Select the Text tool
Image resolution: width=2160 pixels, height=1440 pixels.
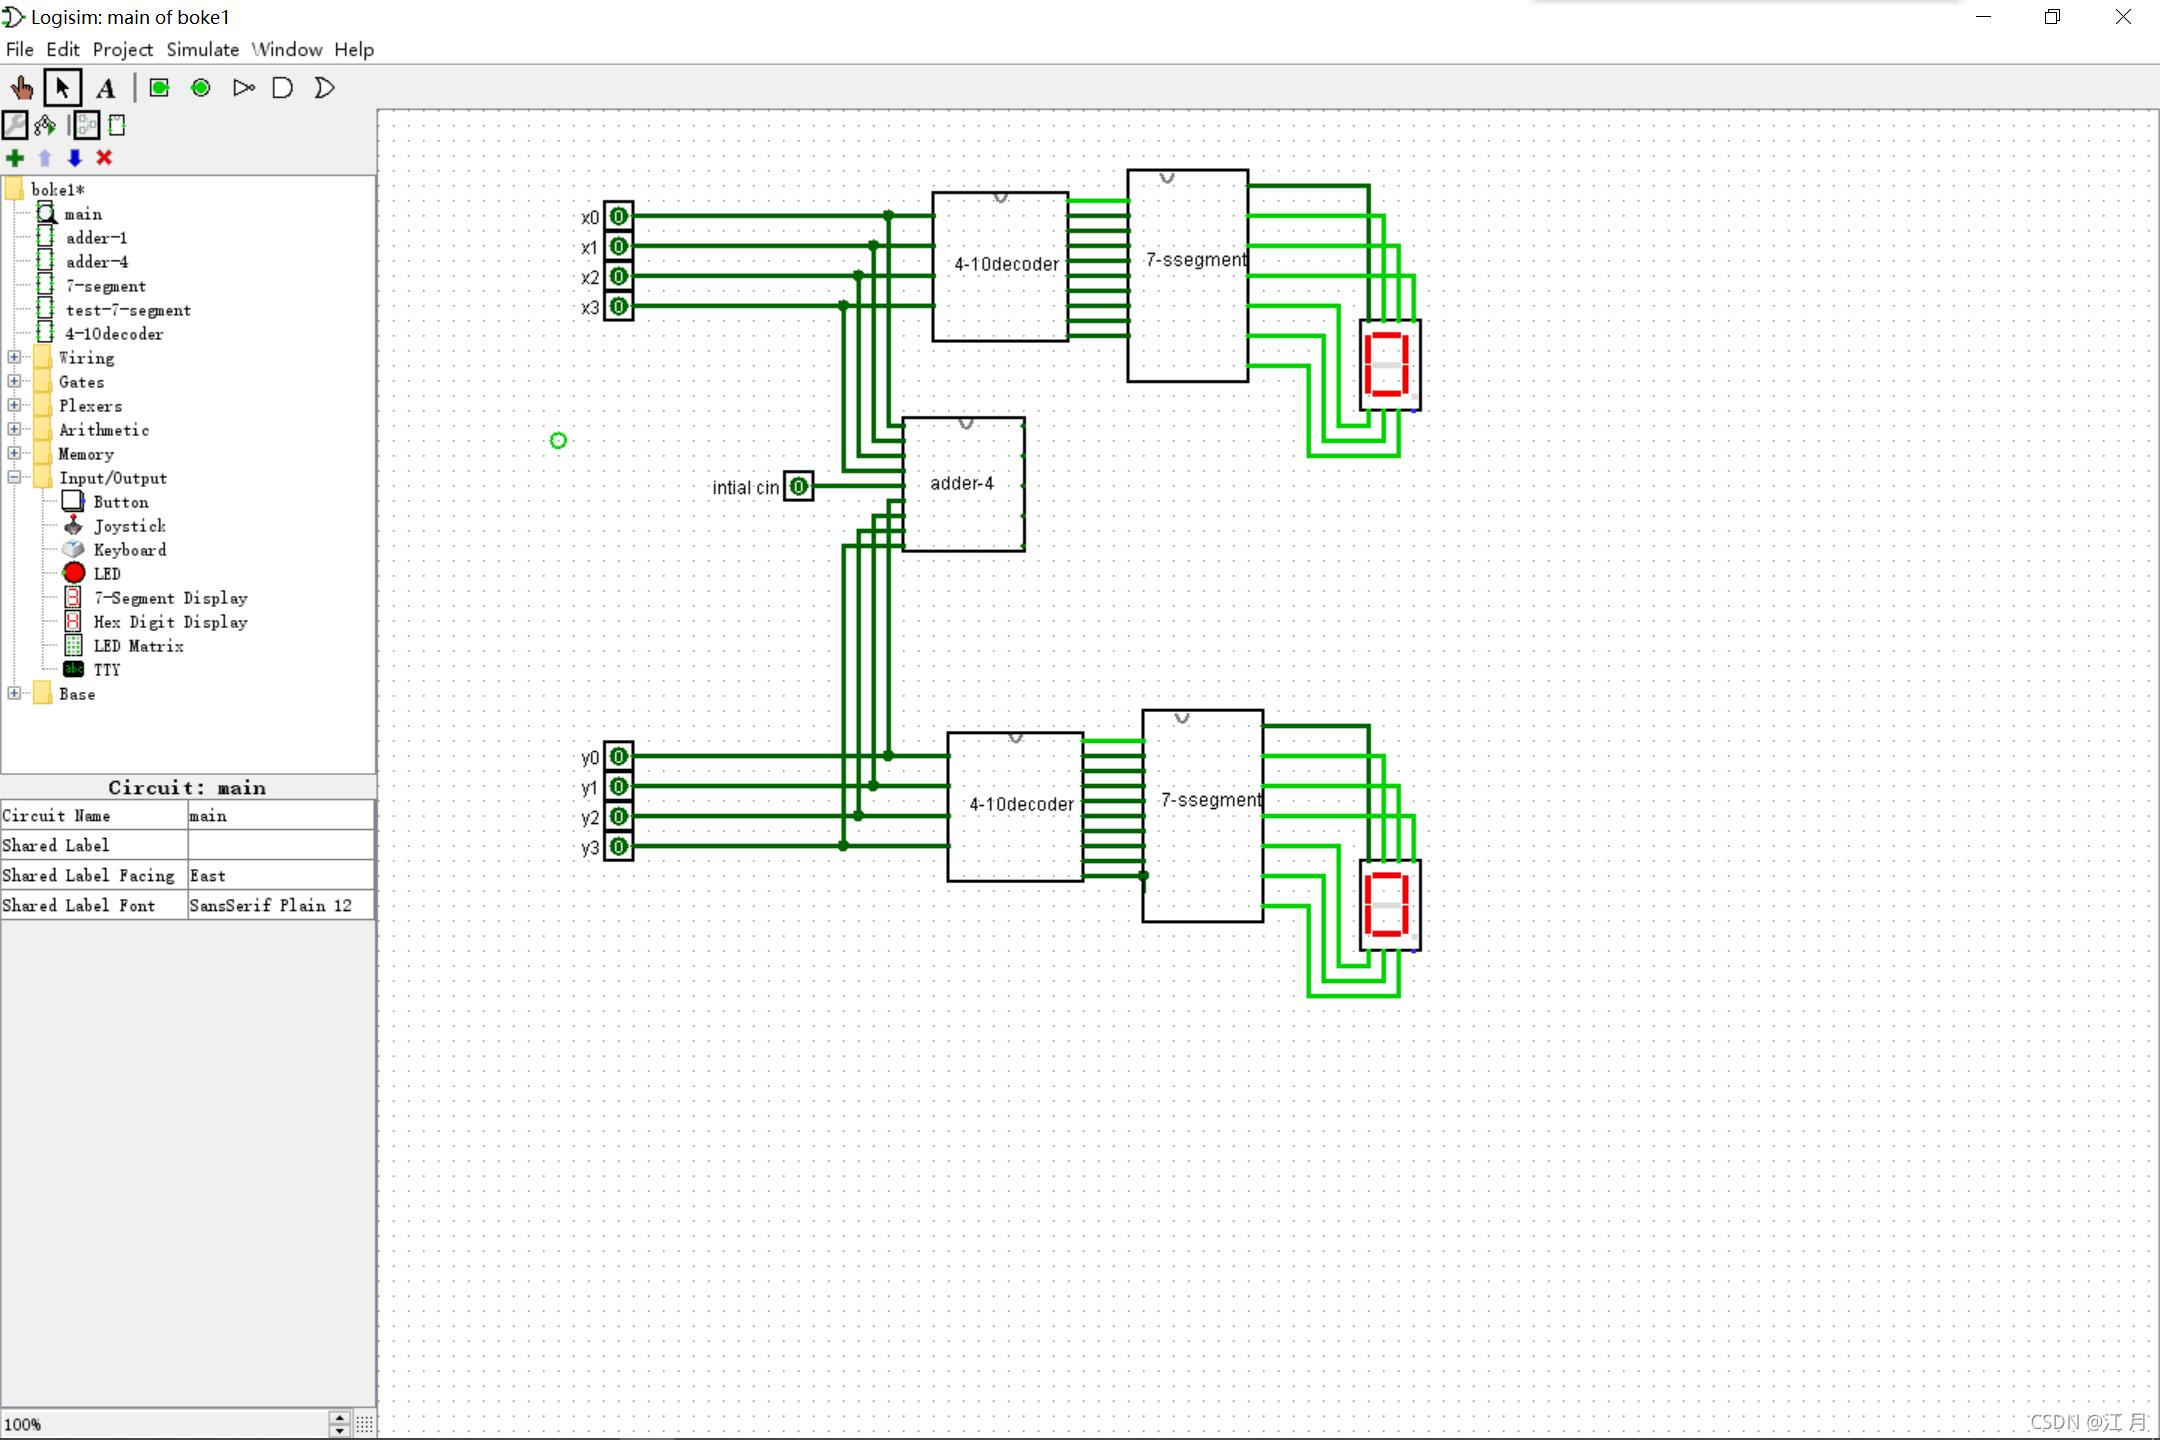pyautogui.click(x=106, y=88)
